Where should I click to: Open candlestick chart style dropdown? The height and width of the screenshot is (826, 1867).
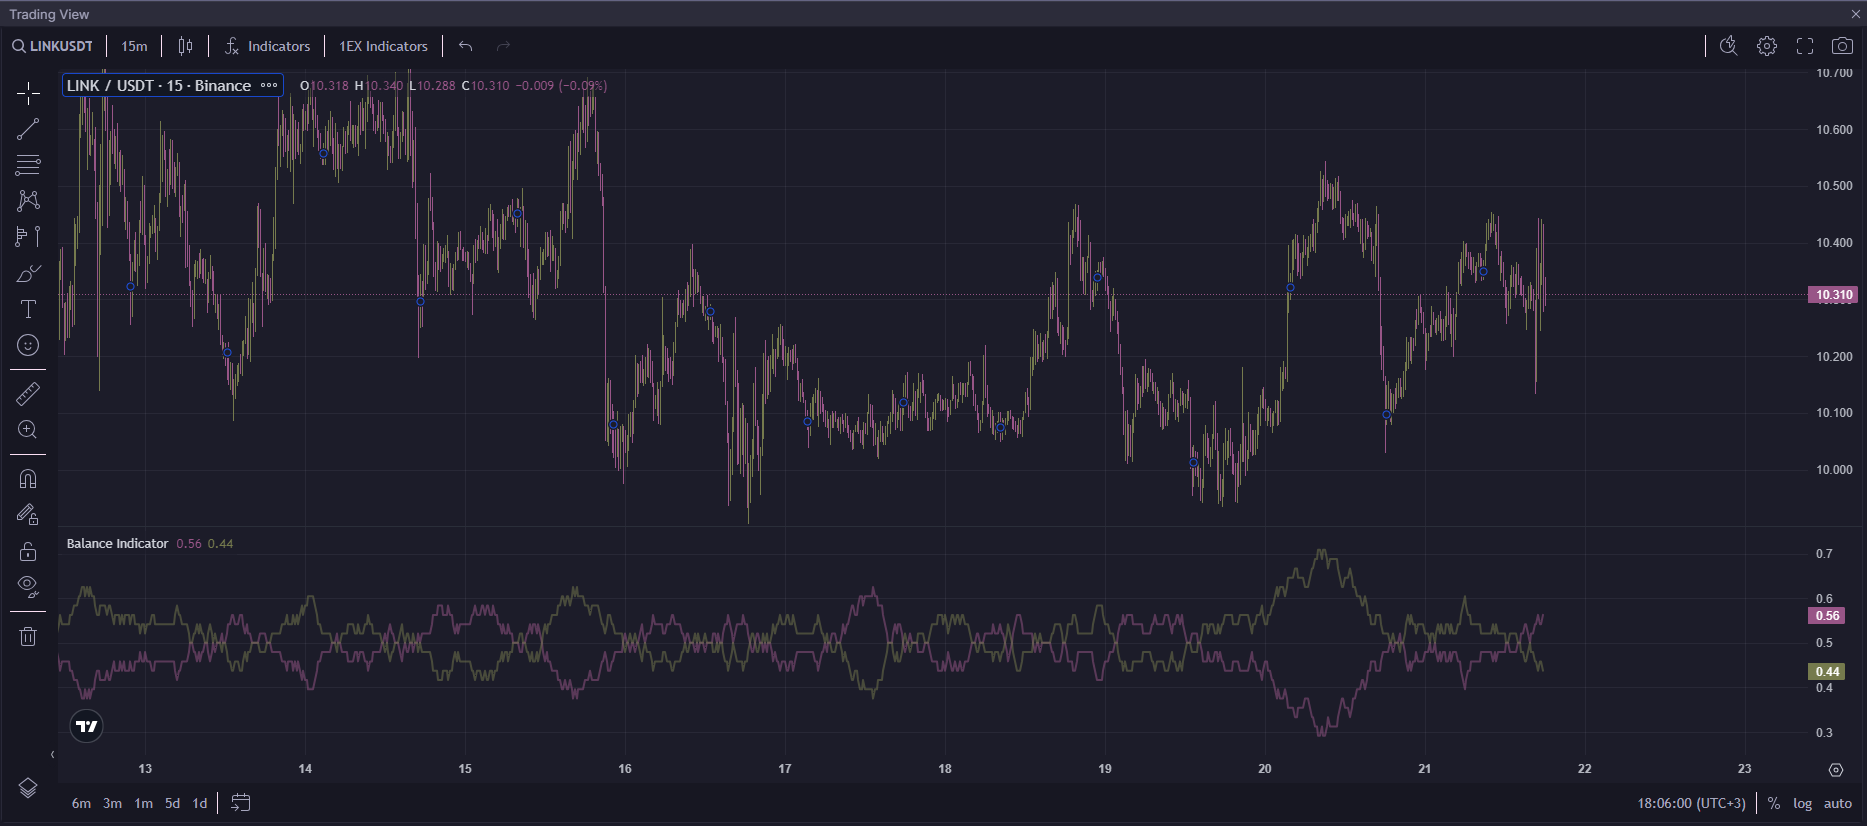pyautogui.click(x=185, y=46)
